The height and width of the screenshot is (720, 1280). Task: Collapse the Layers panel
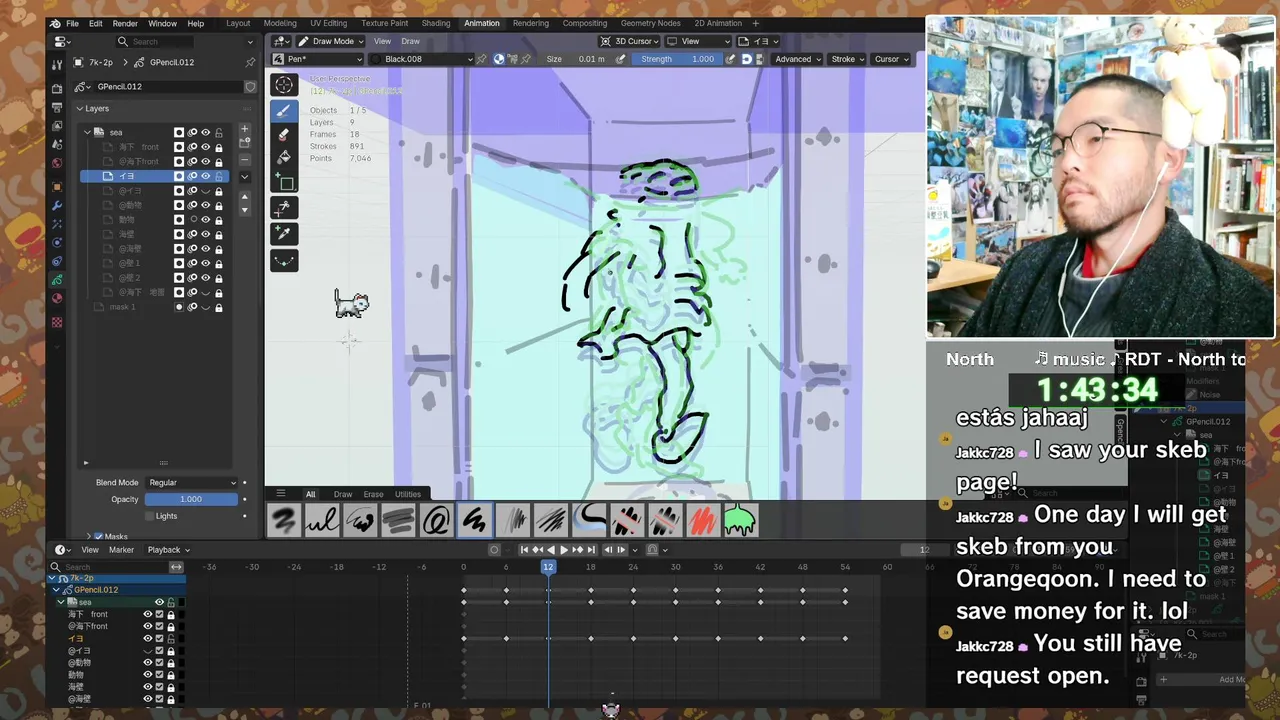(x=80, y=108)
